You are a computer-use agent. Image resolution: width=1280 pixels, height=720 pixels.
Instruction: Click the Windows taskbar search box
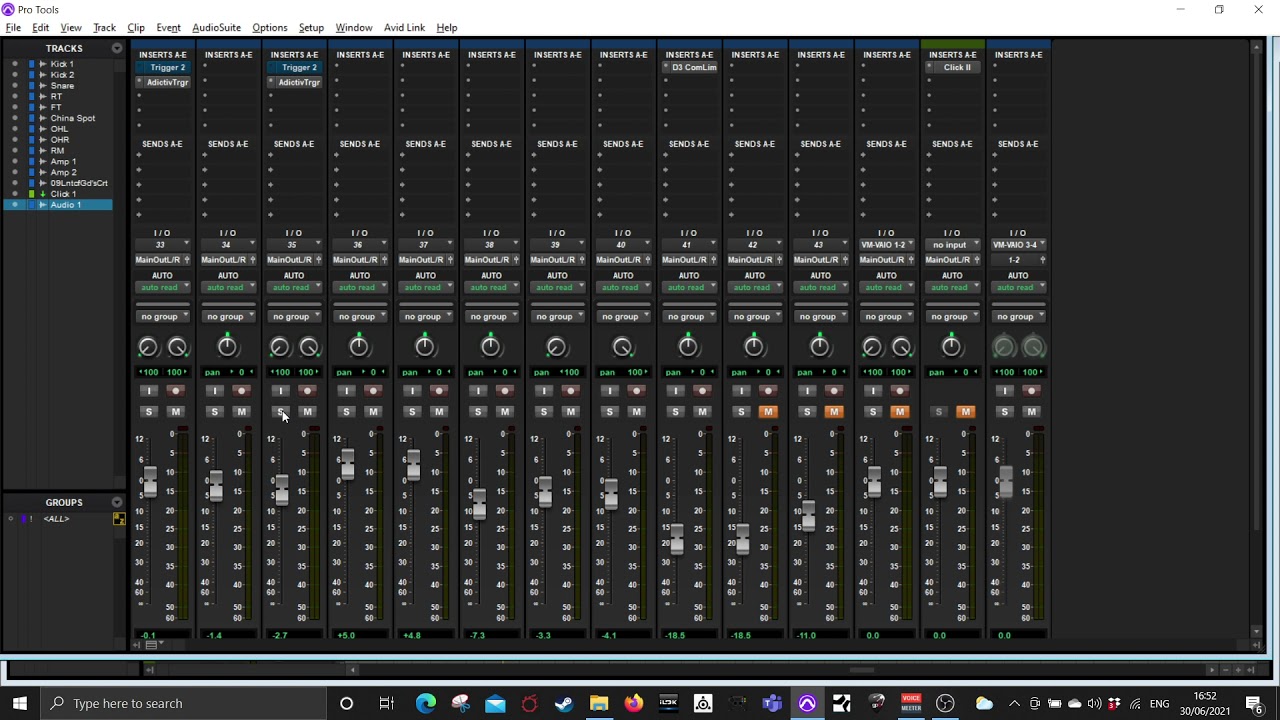183,704
